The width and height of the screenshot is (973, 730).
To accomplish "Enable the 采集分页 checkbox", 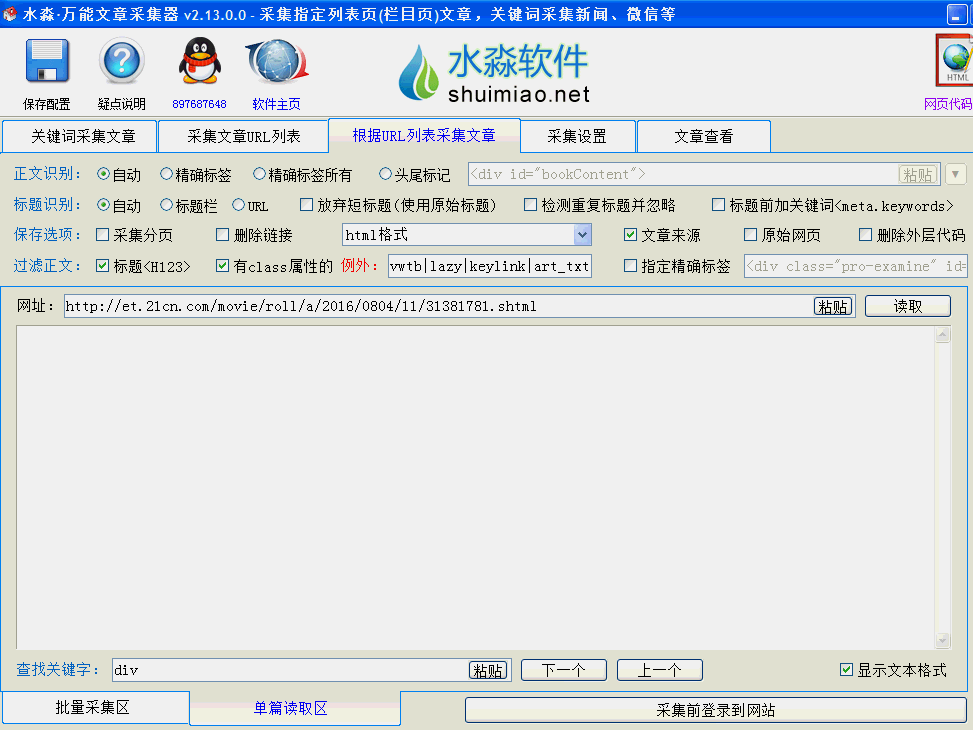I will [x=102, y=235].
